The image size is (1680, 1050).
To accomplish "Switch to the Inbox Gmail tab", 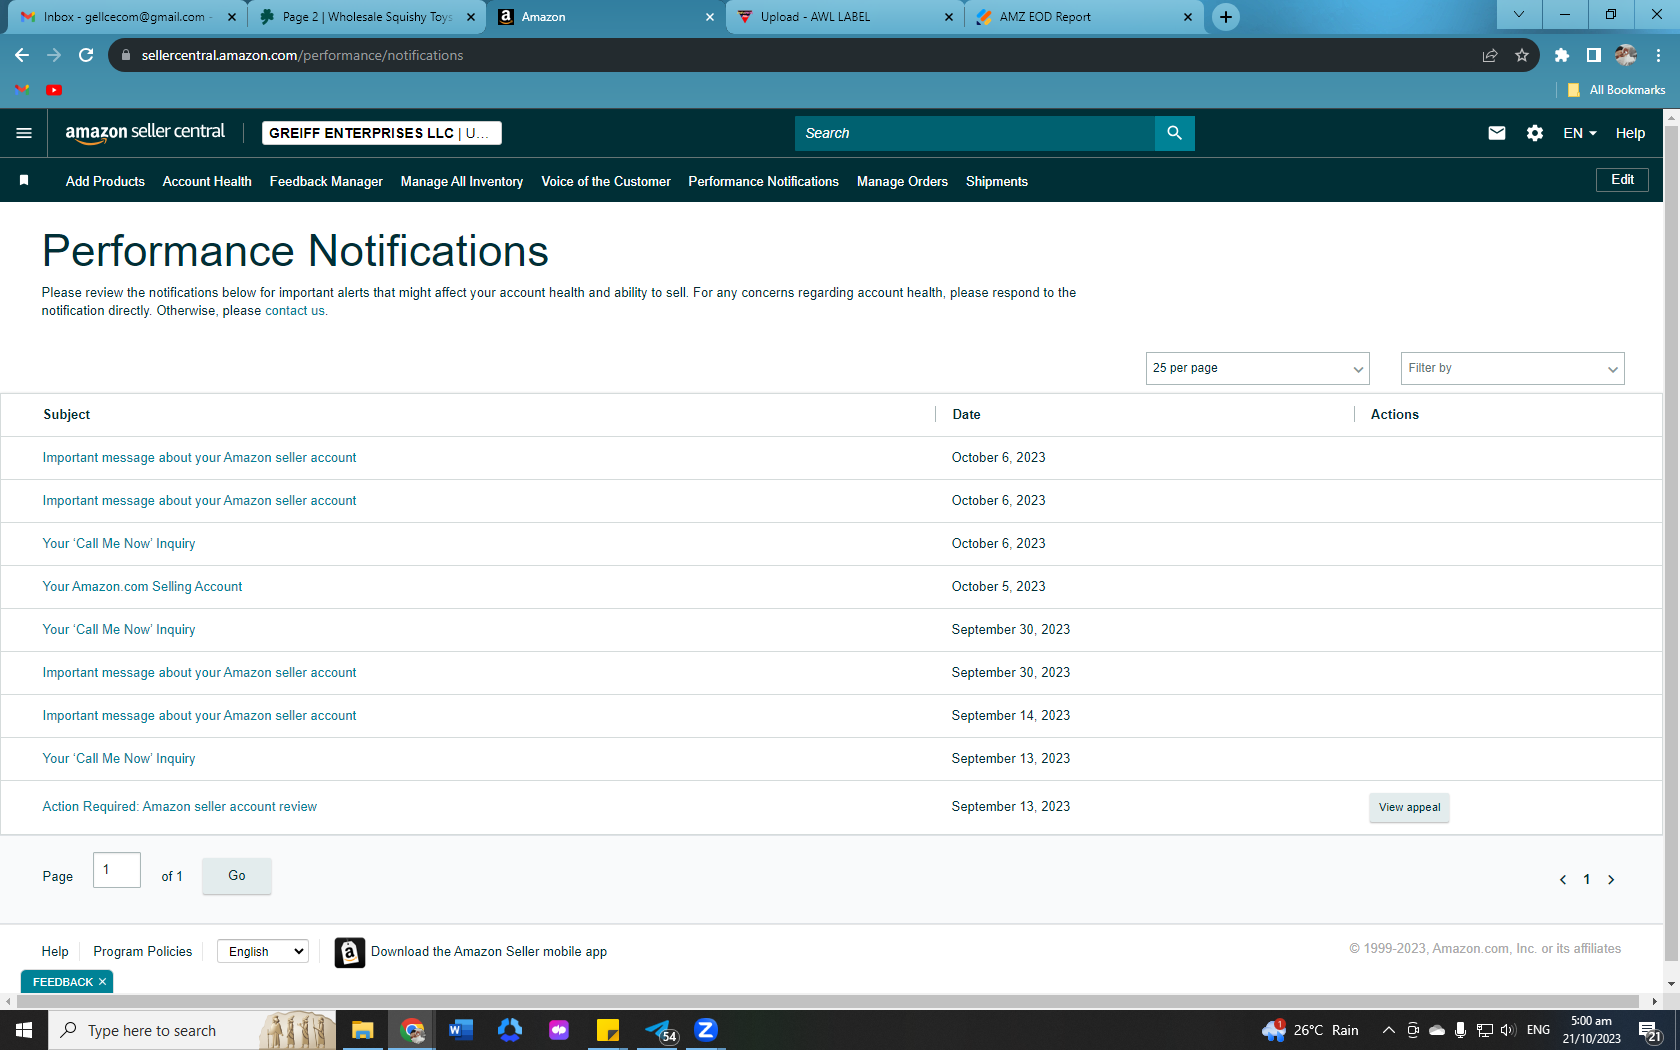I will click(126, 17).
